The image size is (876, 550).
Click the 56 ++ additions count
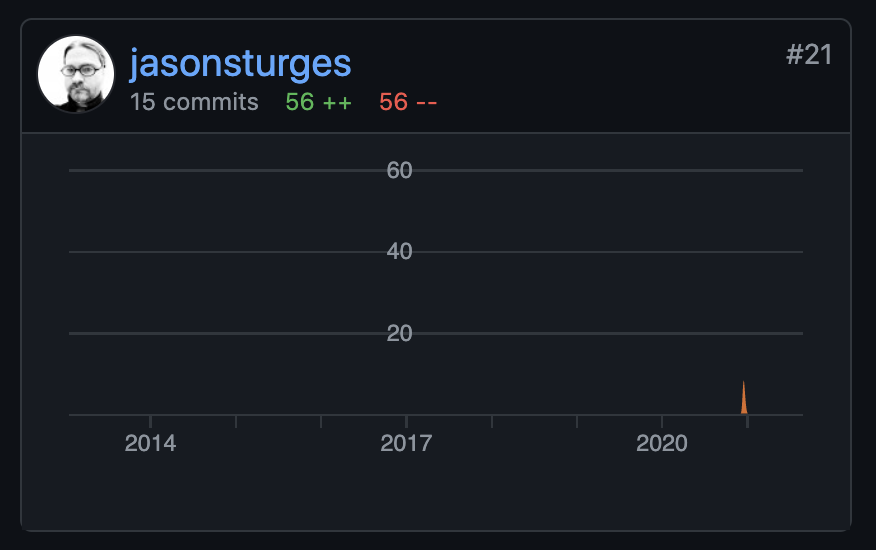(x=318, y=102)
